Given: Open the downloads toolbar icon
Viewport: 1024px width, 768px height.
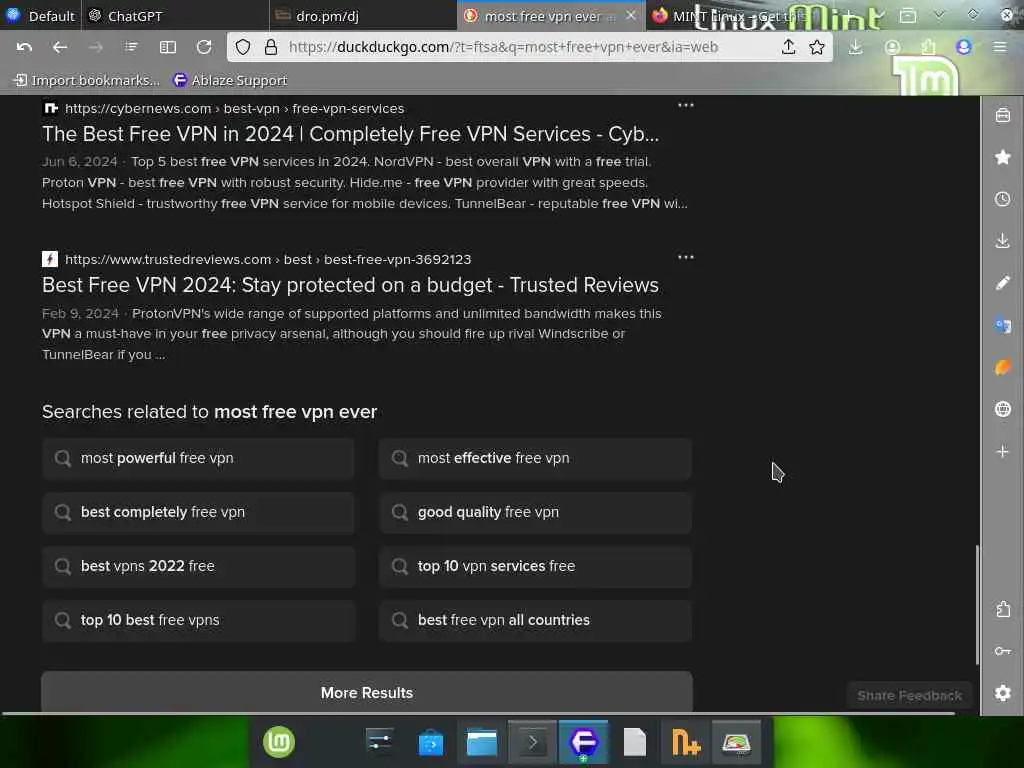Looking at the screenshot, I should coord(856,47).
